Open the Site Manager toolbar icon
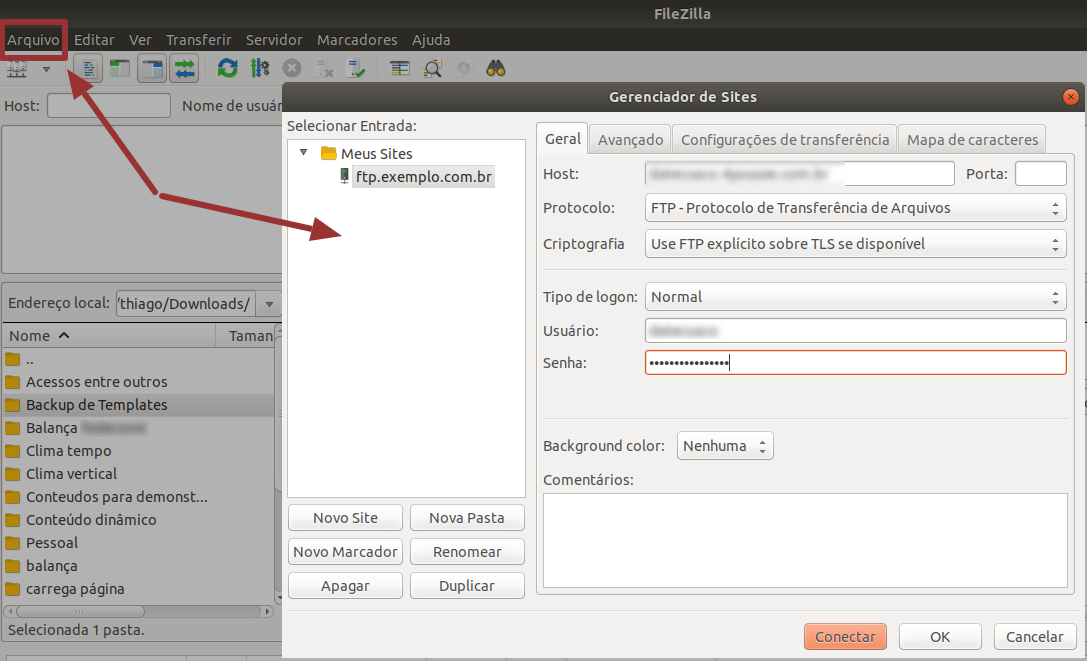The image size is (1087, 661). 17,69
